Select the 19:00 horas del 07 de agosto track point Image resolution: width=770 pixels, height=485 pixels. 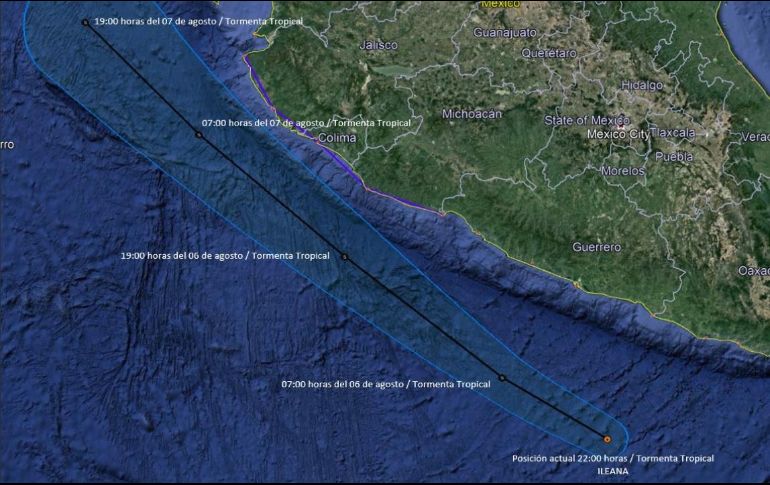click(85, 22)
